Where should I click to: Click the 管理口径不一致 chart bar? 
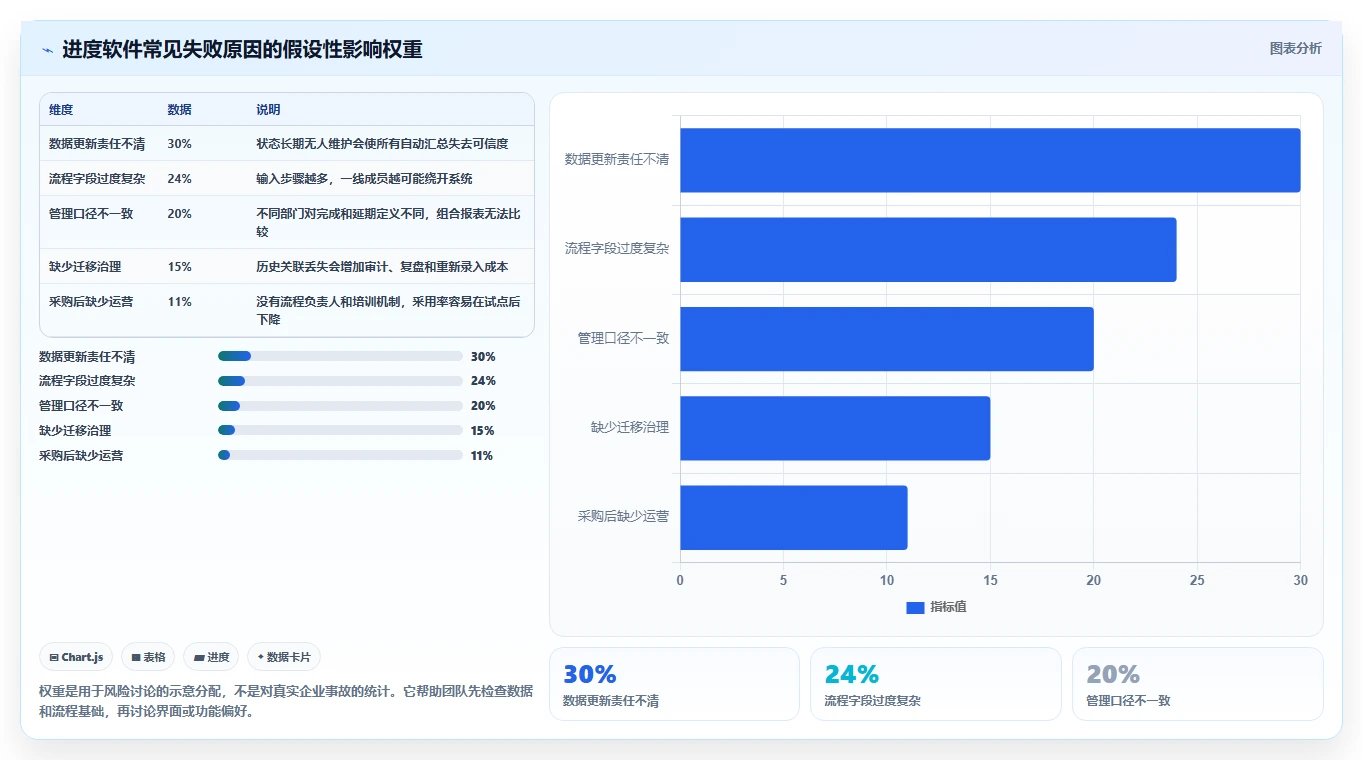tap(887, 339)
